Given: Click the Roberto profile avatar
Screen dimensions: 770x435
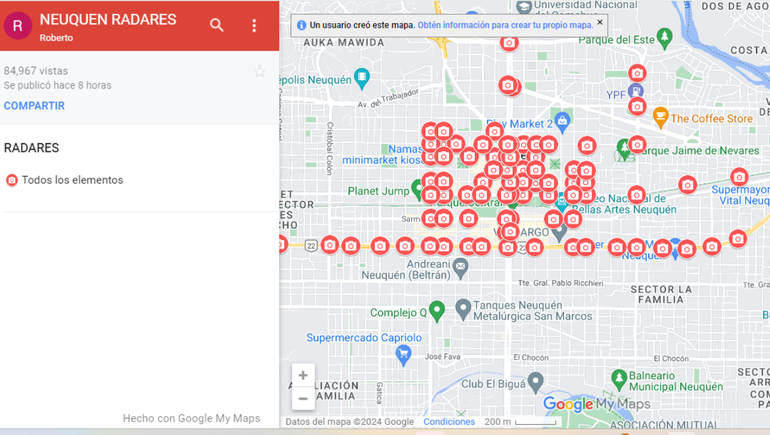Looking at the screenshot, I should (x=18, y=26).
